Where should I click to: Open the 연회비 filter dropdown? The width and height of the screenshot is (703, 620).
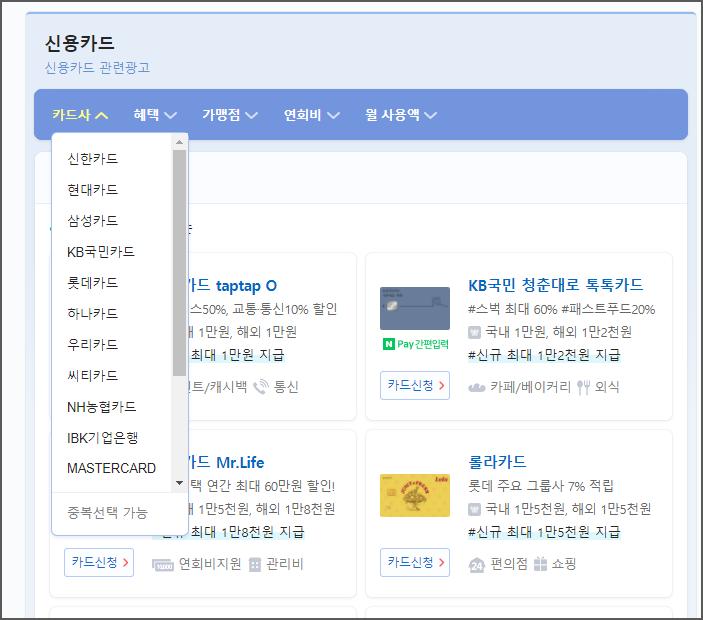312,115
